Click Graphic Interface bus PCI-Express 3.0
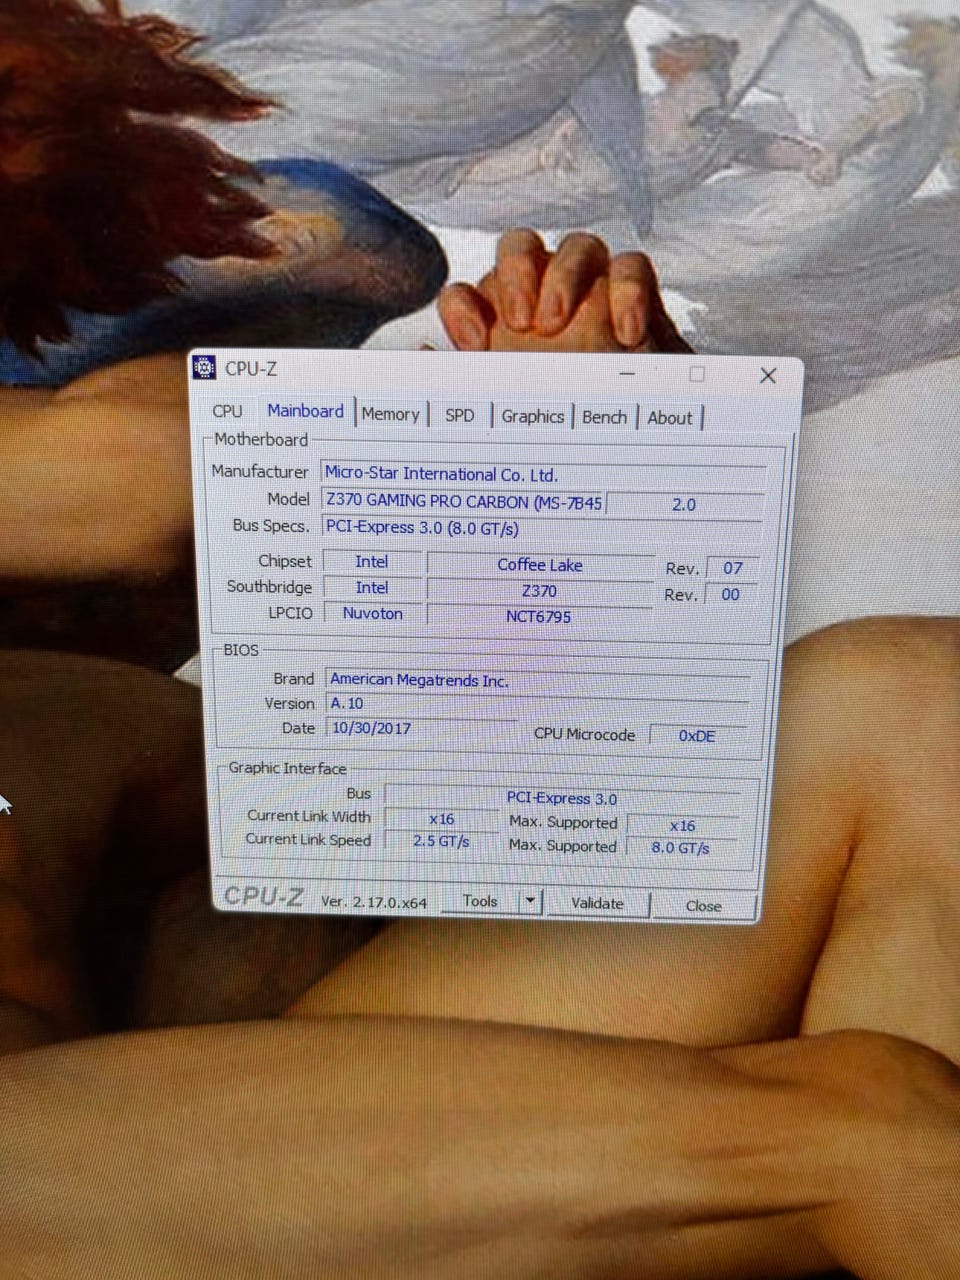 [562, 798]
